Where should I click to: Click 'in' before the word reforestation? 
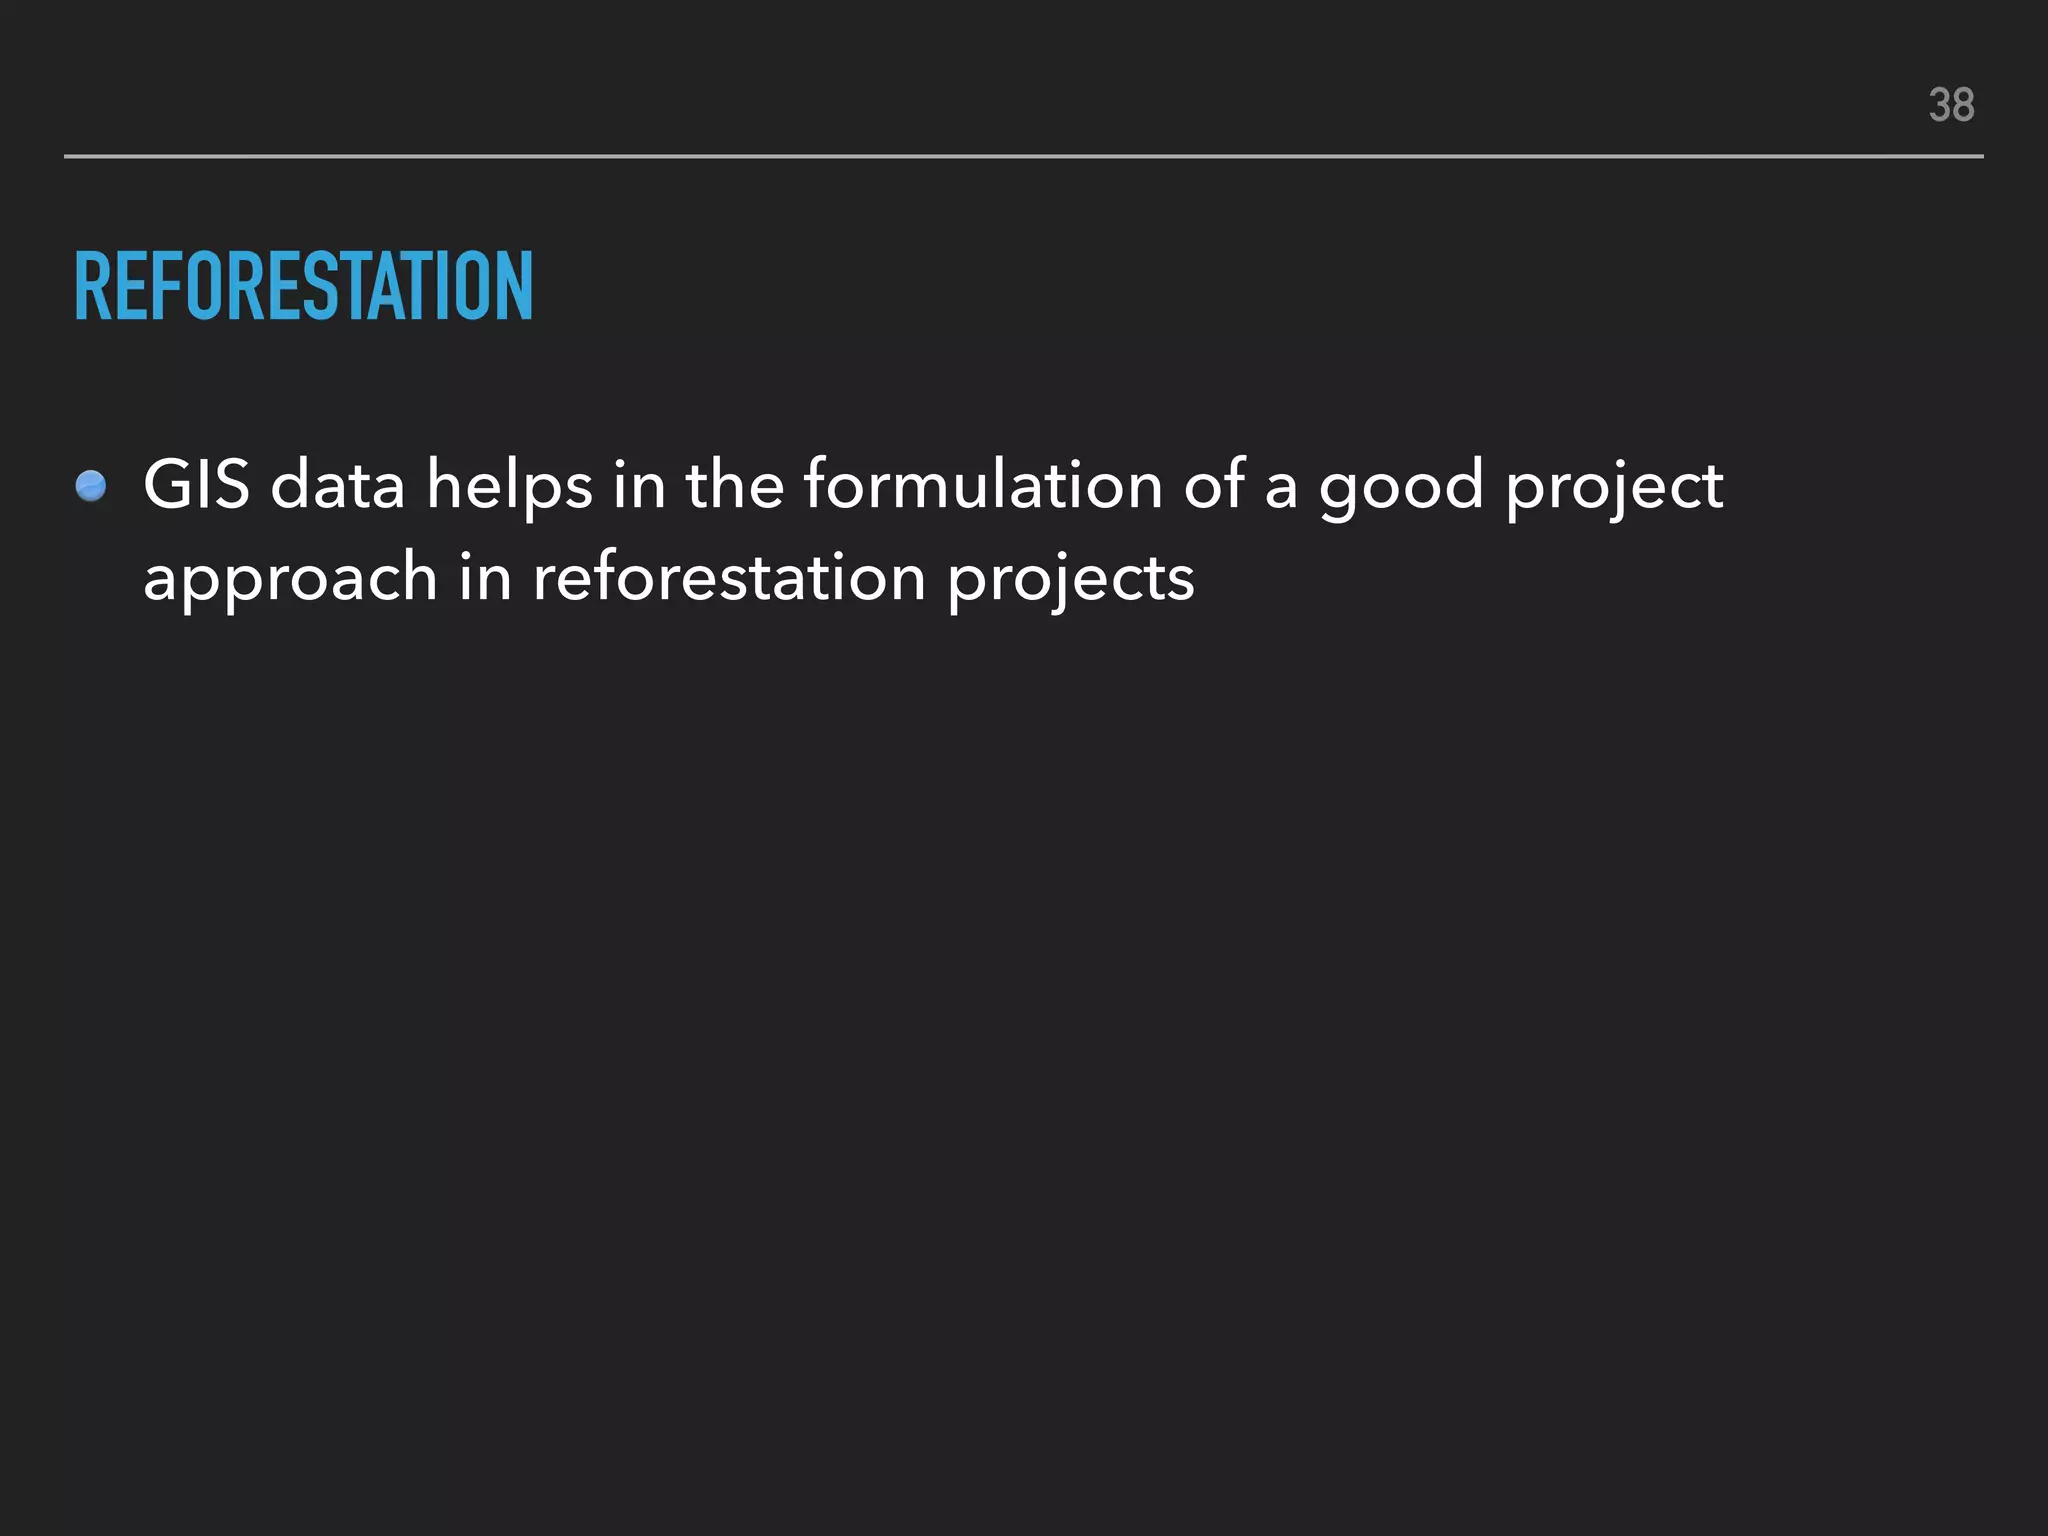485,578
